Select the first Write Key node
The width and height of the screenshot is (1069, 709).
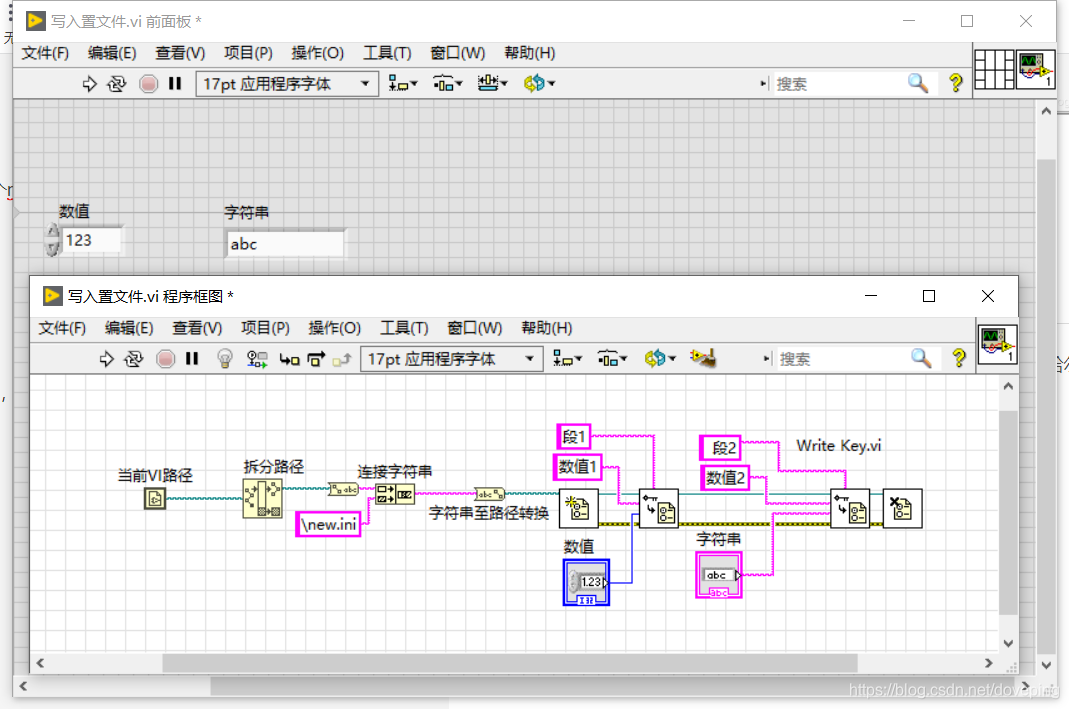point(659,509)
